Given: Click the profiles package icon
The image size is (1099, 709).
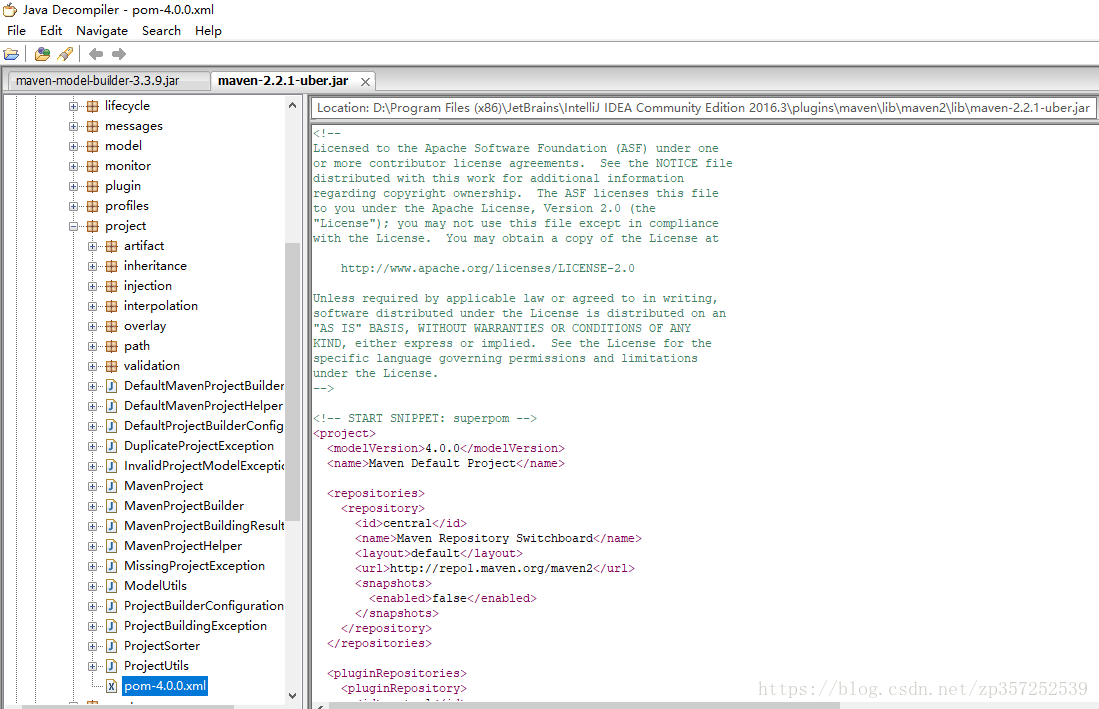Looking at the screenshot, I should 93,206.
